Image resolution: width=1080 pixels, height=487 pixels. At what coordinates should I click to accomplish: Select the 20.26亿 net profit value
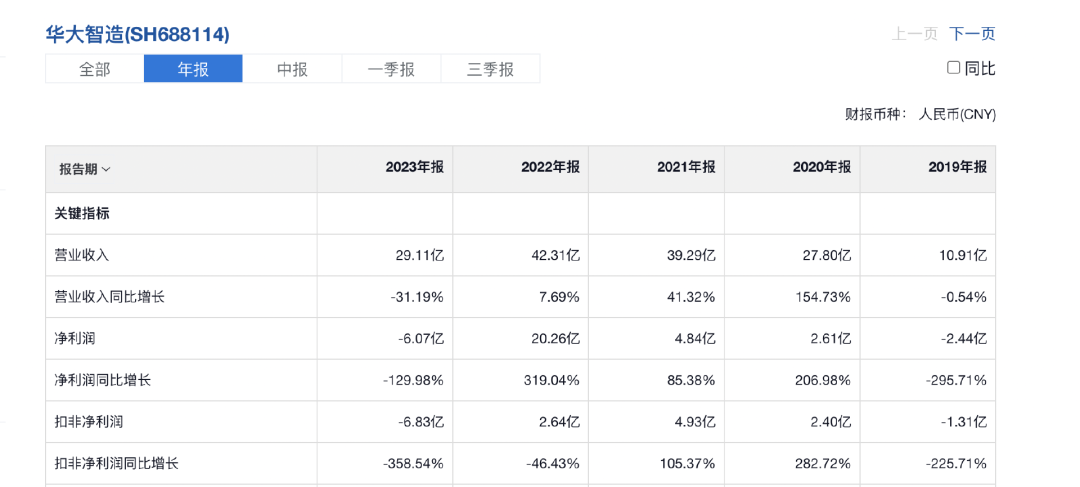click(557, 338)
